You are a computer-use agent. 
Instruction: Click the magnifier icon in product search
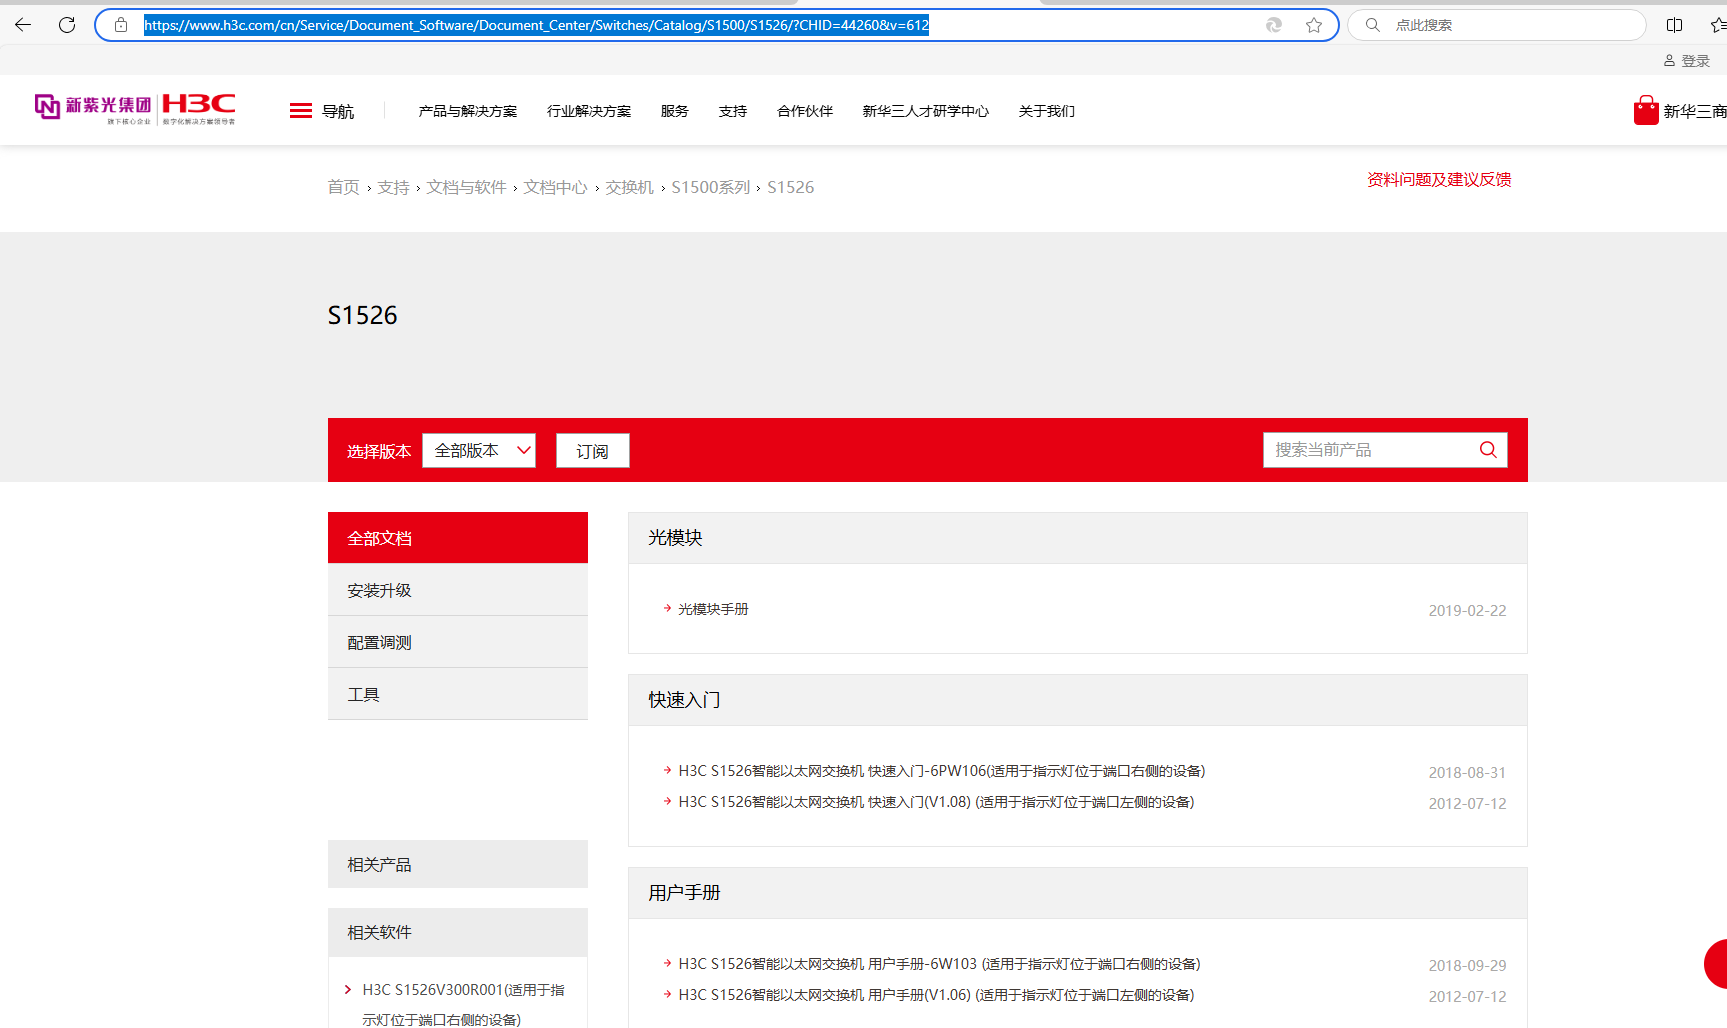click(1487, 450)
